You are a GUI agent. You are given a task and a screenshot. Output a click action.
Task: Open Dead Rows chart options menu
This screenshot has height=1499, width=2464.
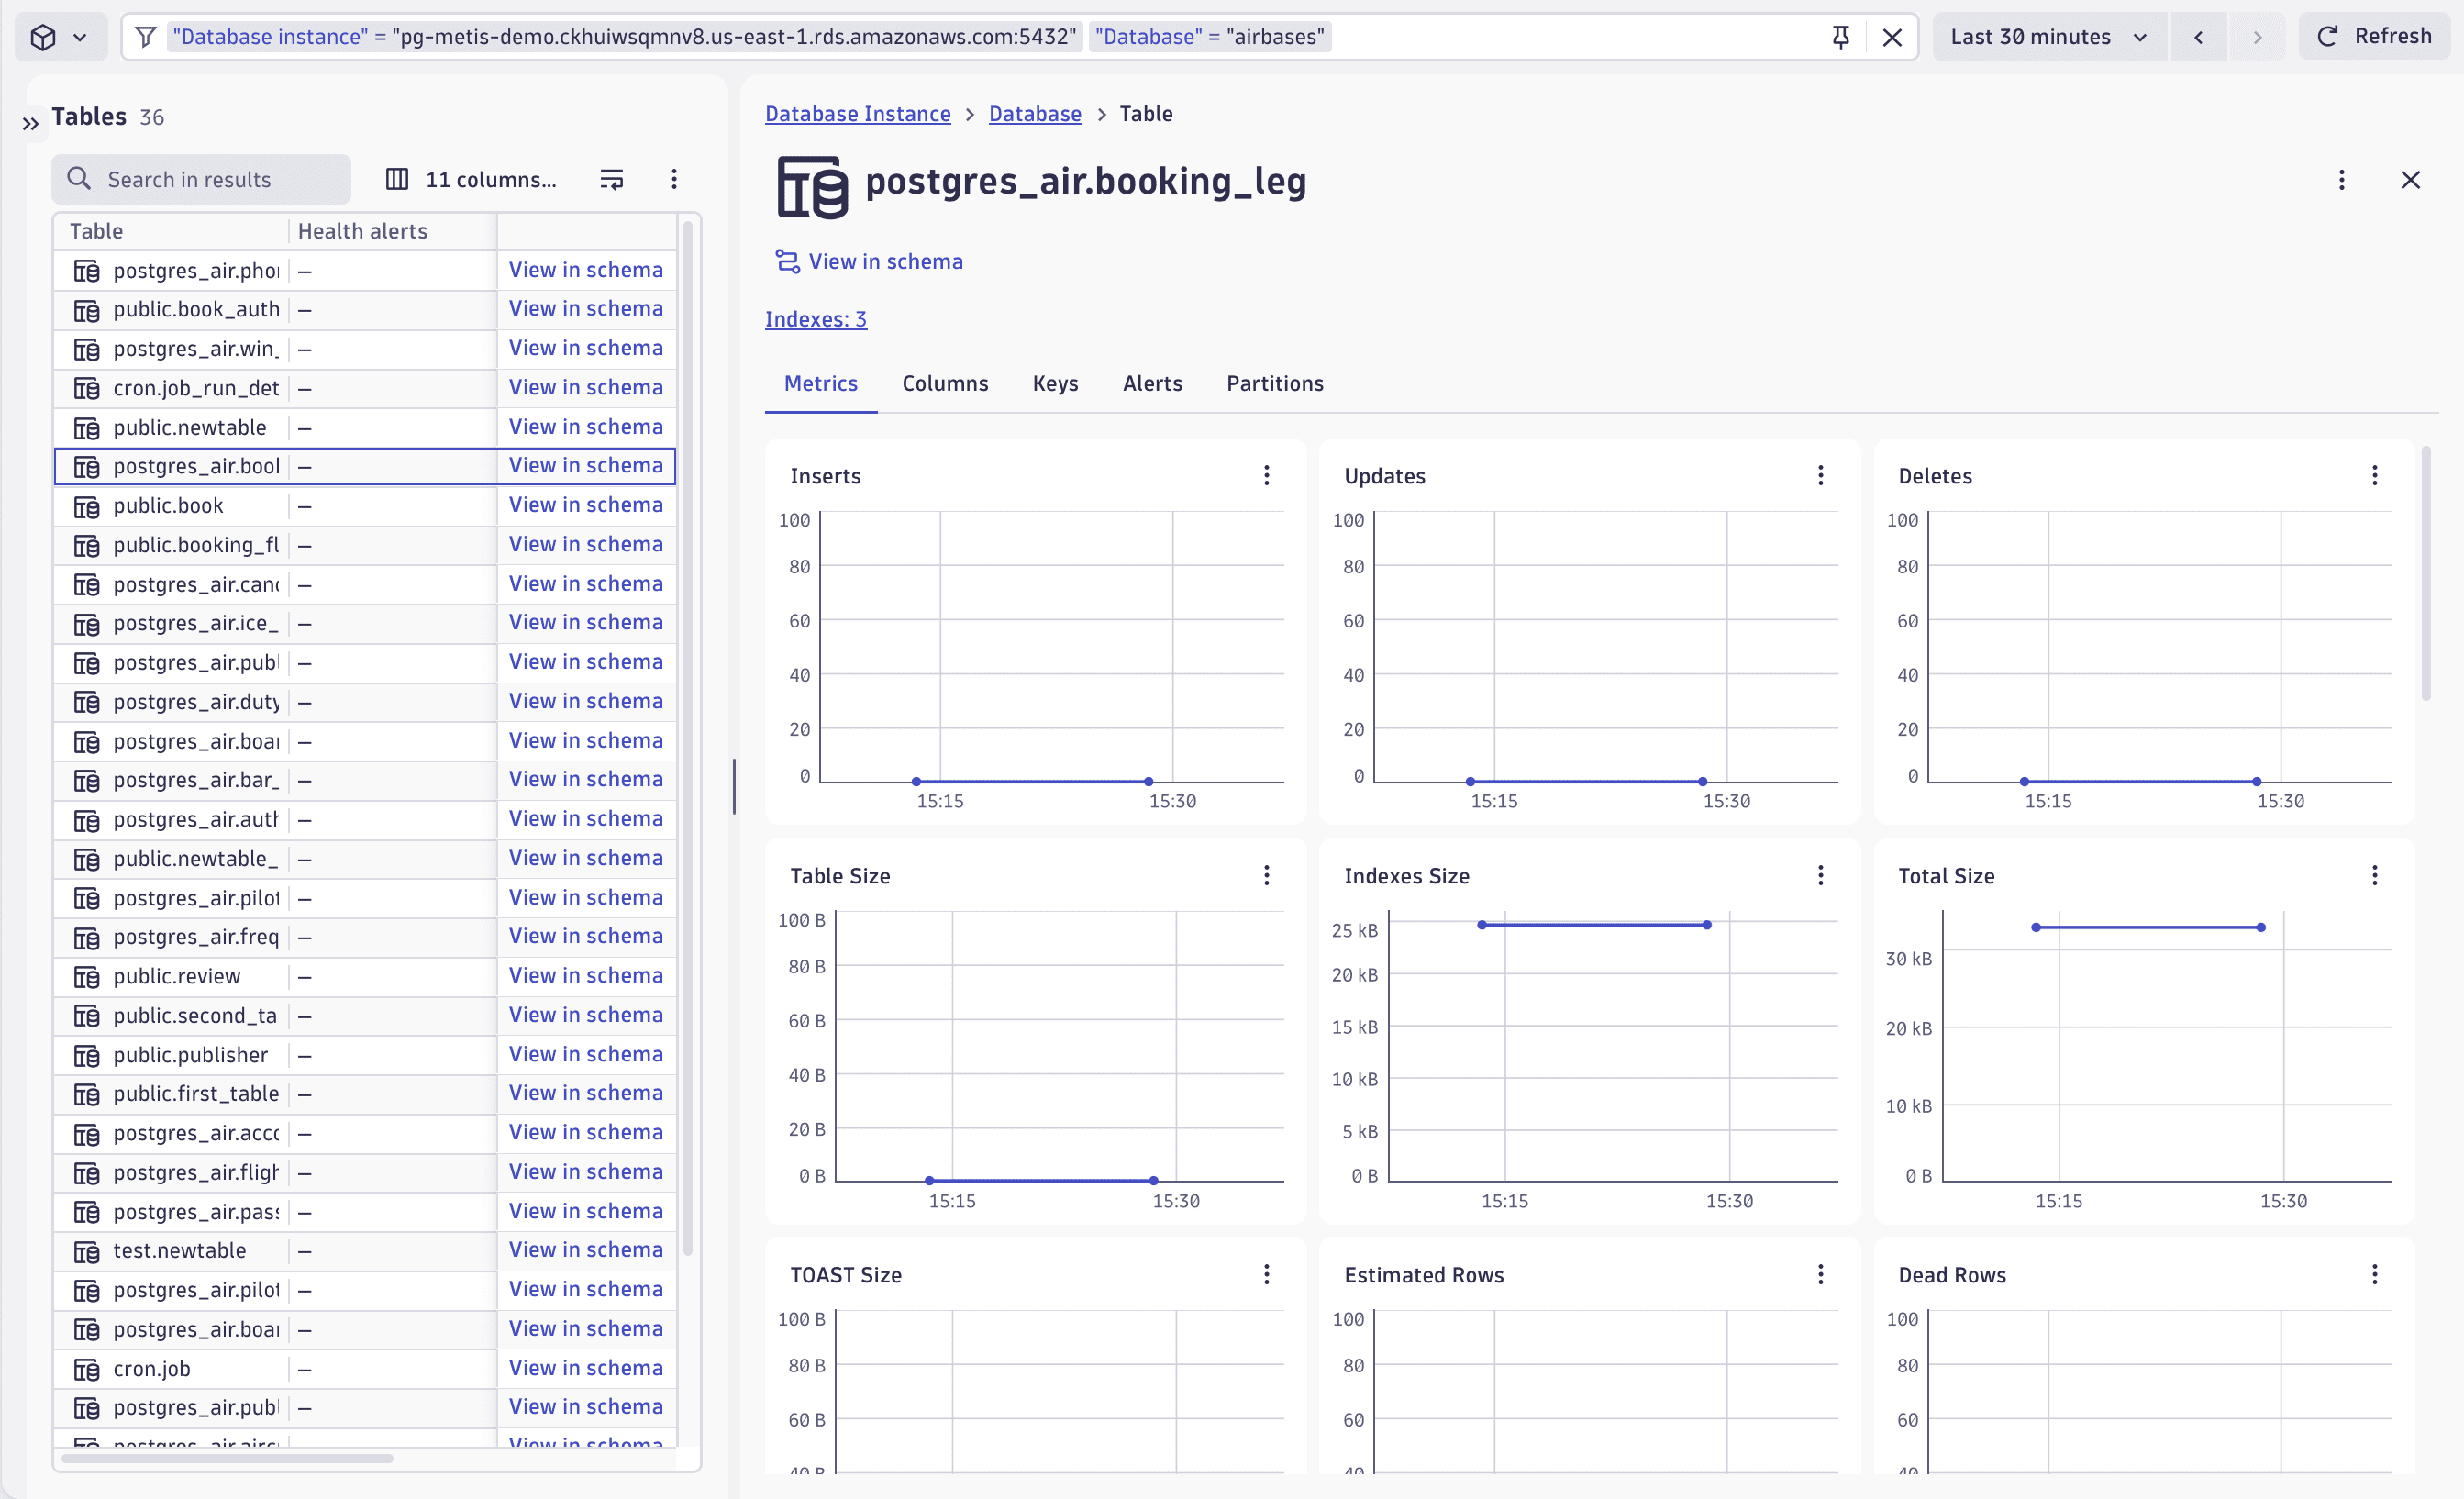point(2374,1274)
